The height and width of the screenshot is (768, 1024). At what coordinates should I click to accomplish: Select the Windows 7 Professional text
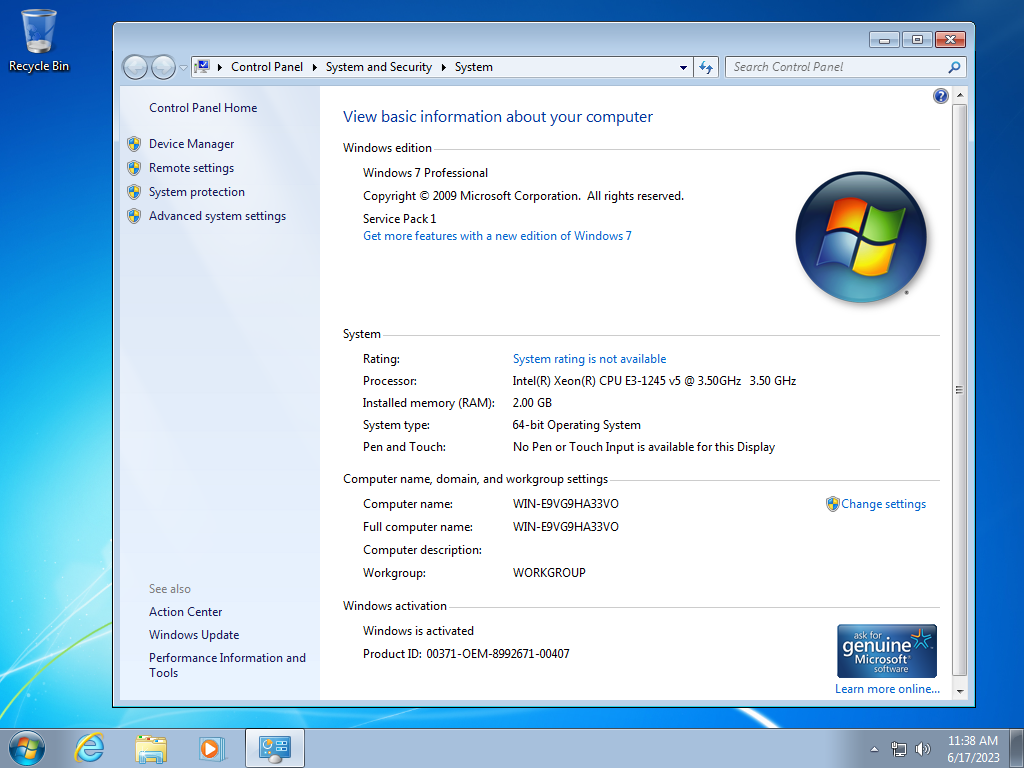click(x=425, y=173)
